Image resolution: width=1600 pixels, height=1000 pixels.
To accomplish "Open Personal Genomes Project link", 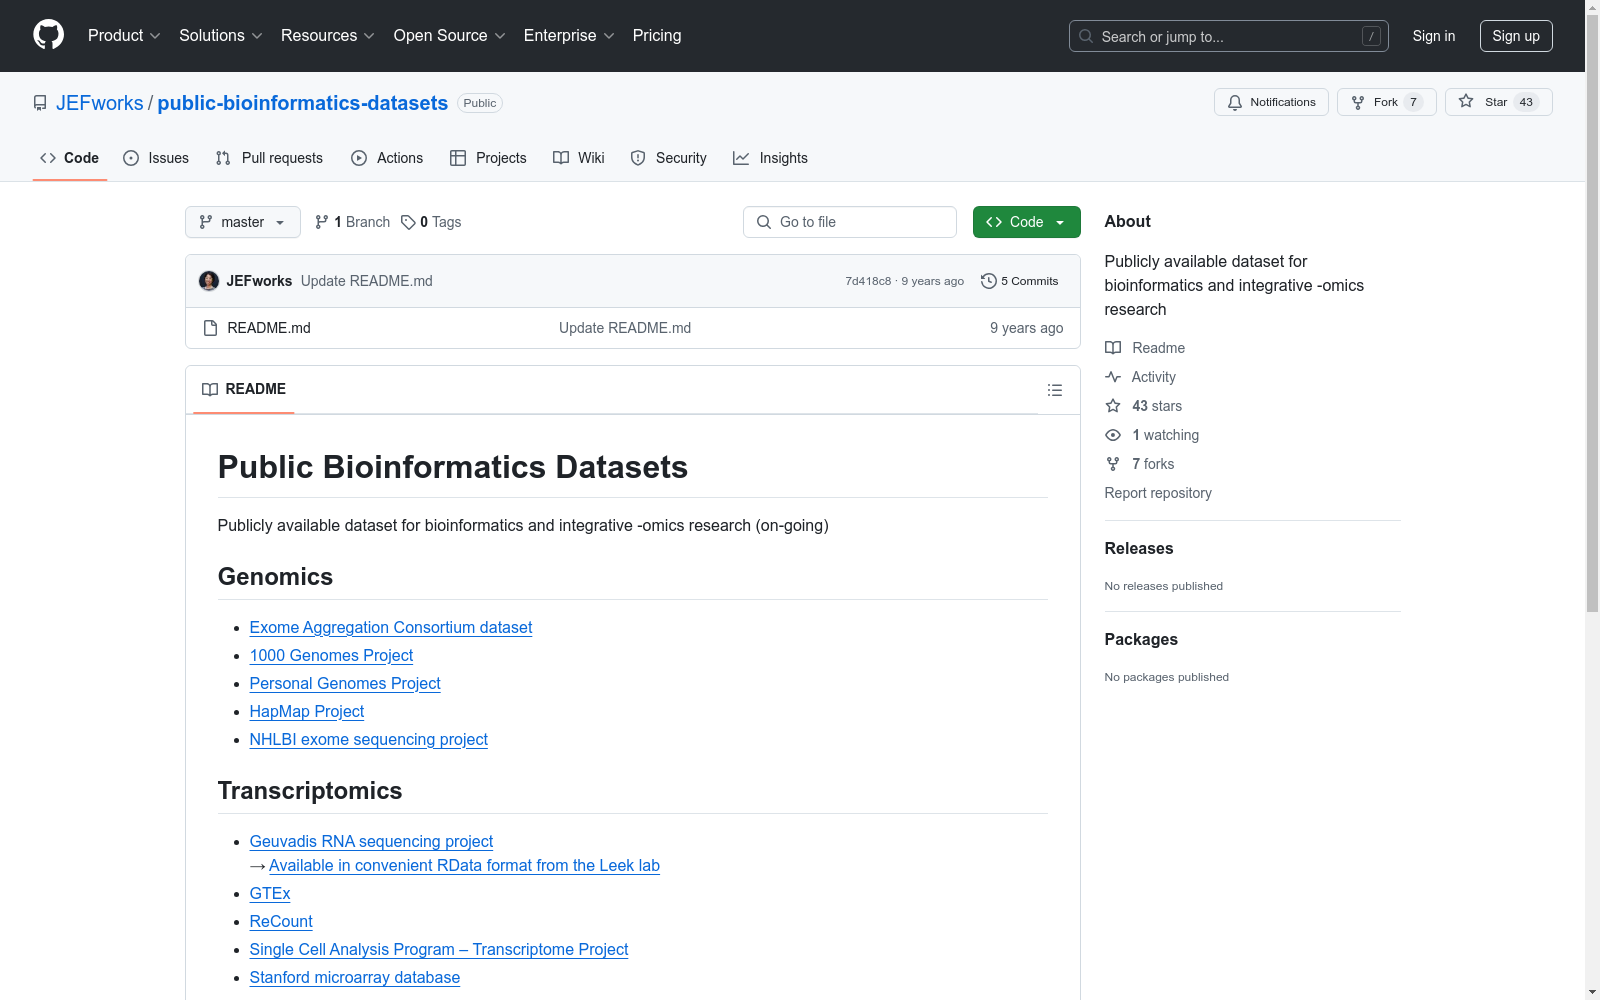I will pyautogui.click(x=345, y=683).
